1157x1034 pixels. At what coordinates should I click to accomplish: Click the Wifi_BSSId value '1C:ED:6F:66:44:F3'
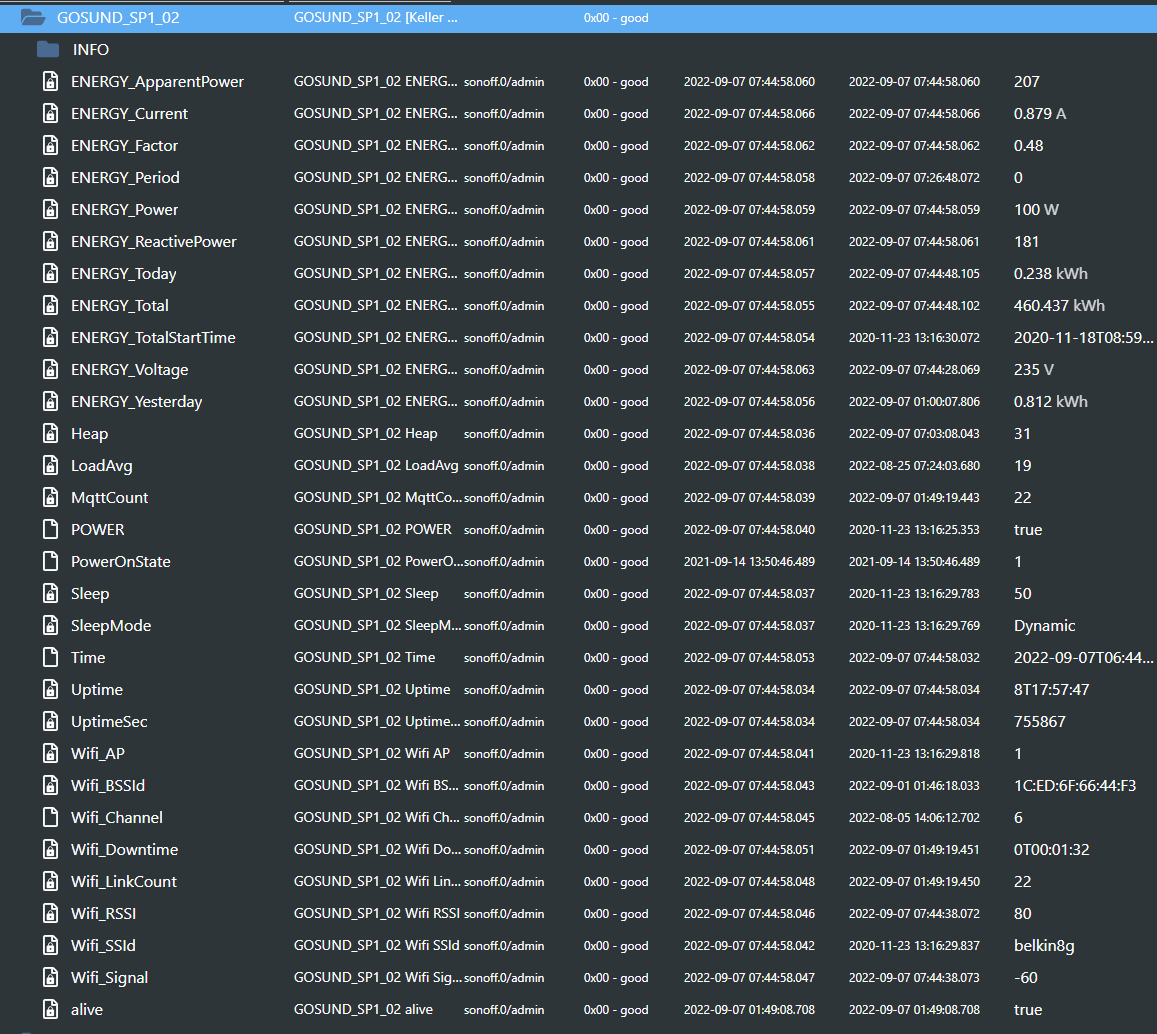click(x=1075, y=785)
